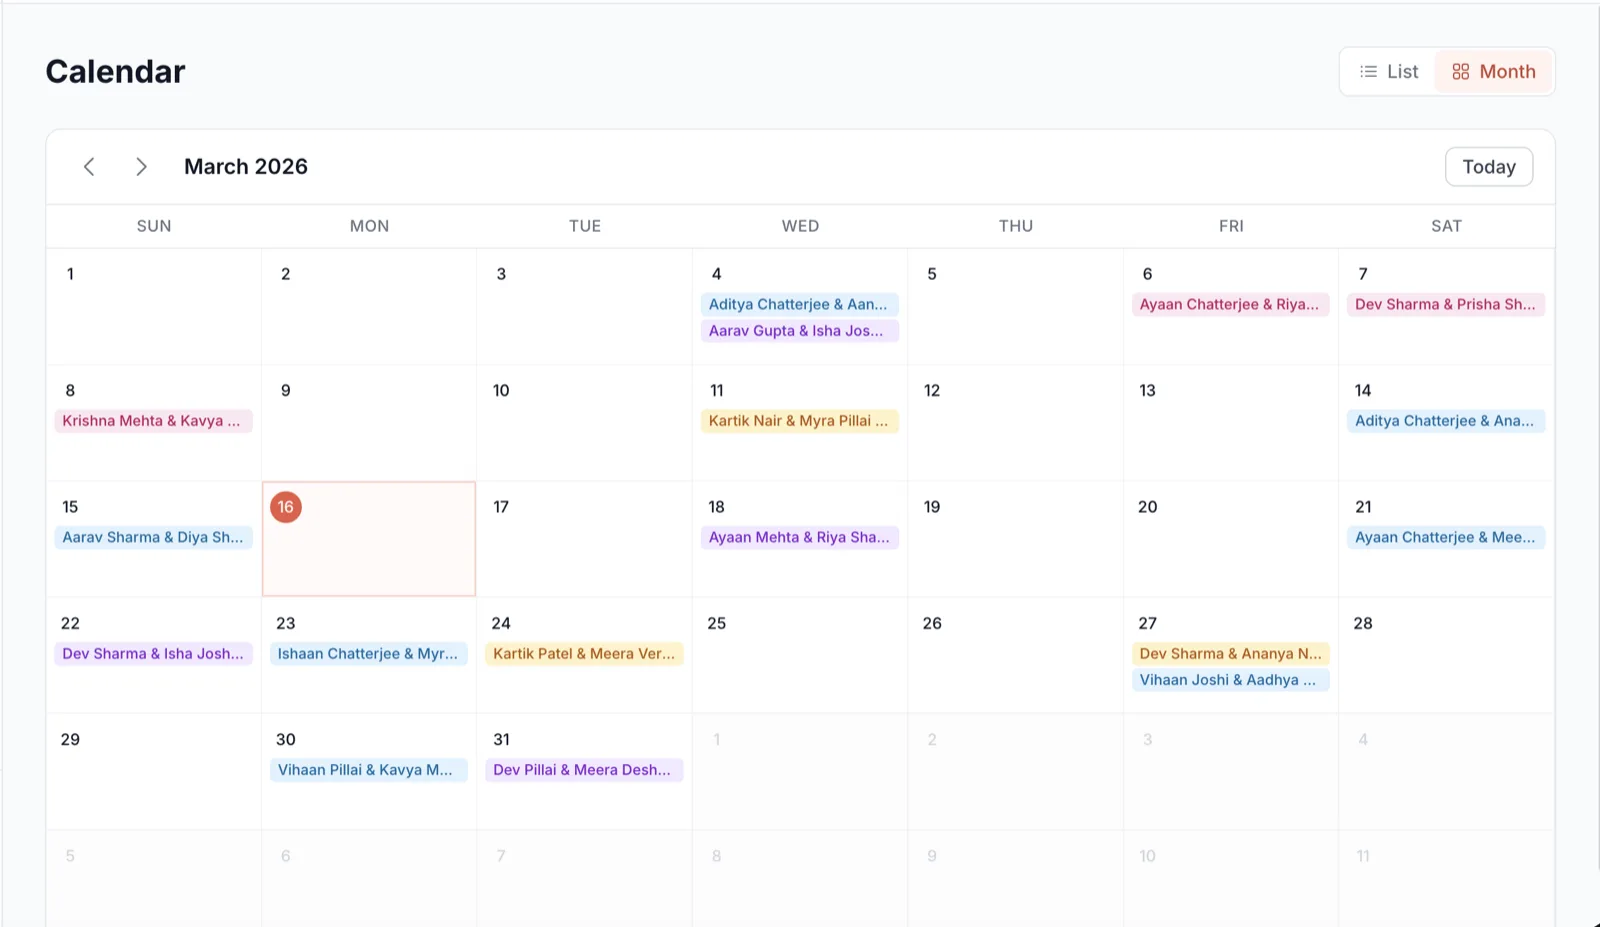The image size is (1600, 927).
Task: Click the grid icon beside Month
Action: (x=1461, y=71)
